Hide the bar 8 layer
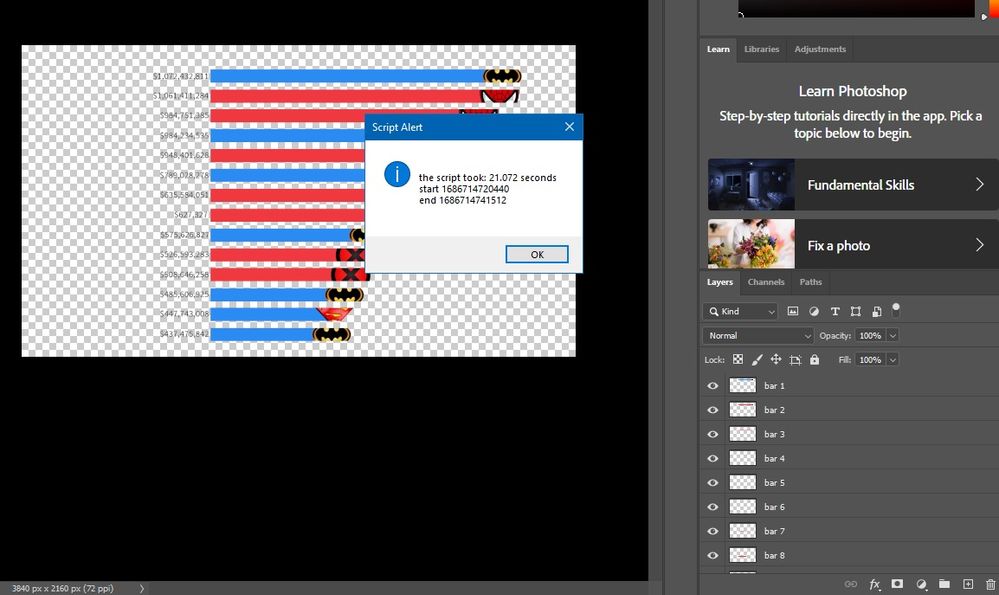The height and width of the screenshot is (595, 999). click(x=712, y=555)
